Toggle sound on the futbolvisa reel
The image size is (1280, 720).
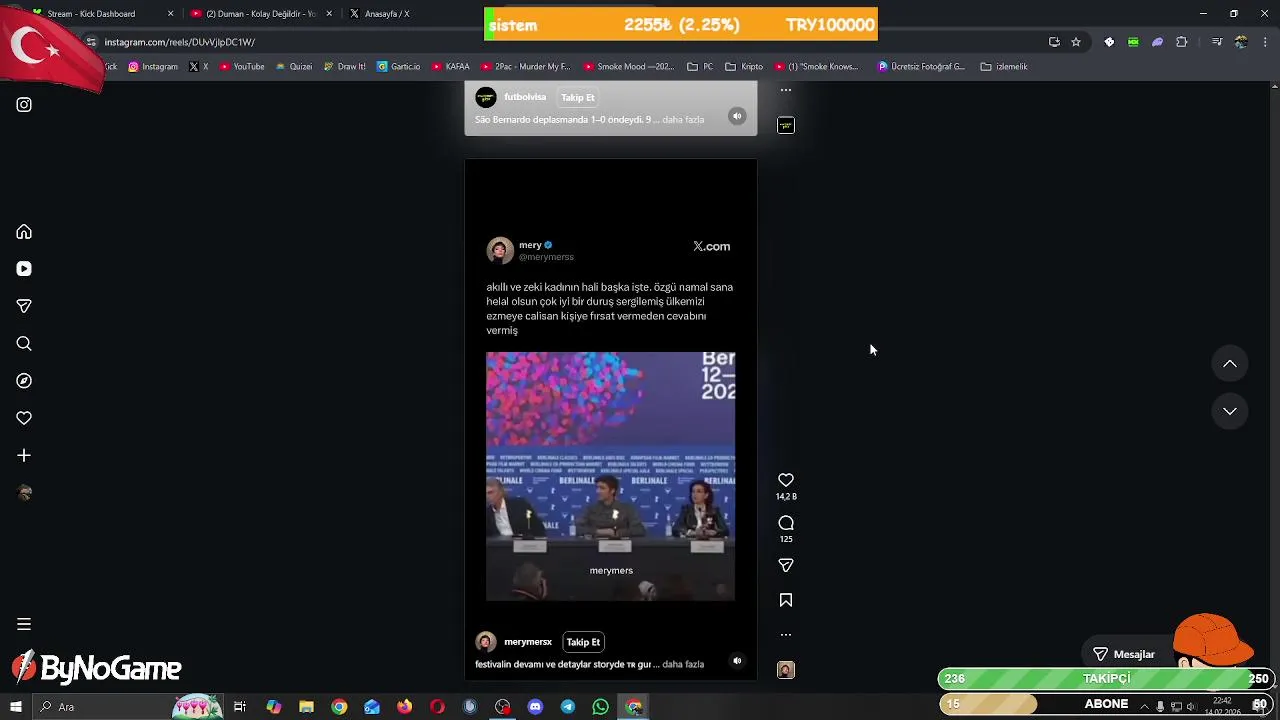[737, 116]
